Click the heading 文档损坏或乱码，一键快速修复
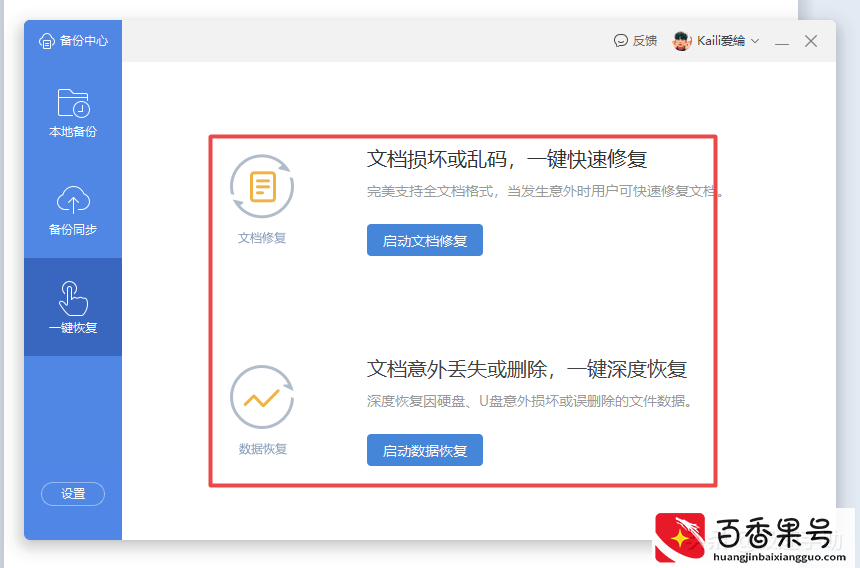The width and height of the screenshot is (860, 568). point(507,160)
